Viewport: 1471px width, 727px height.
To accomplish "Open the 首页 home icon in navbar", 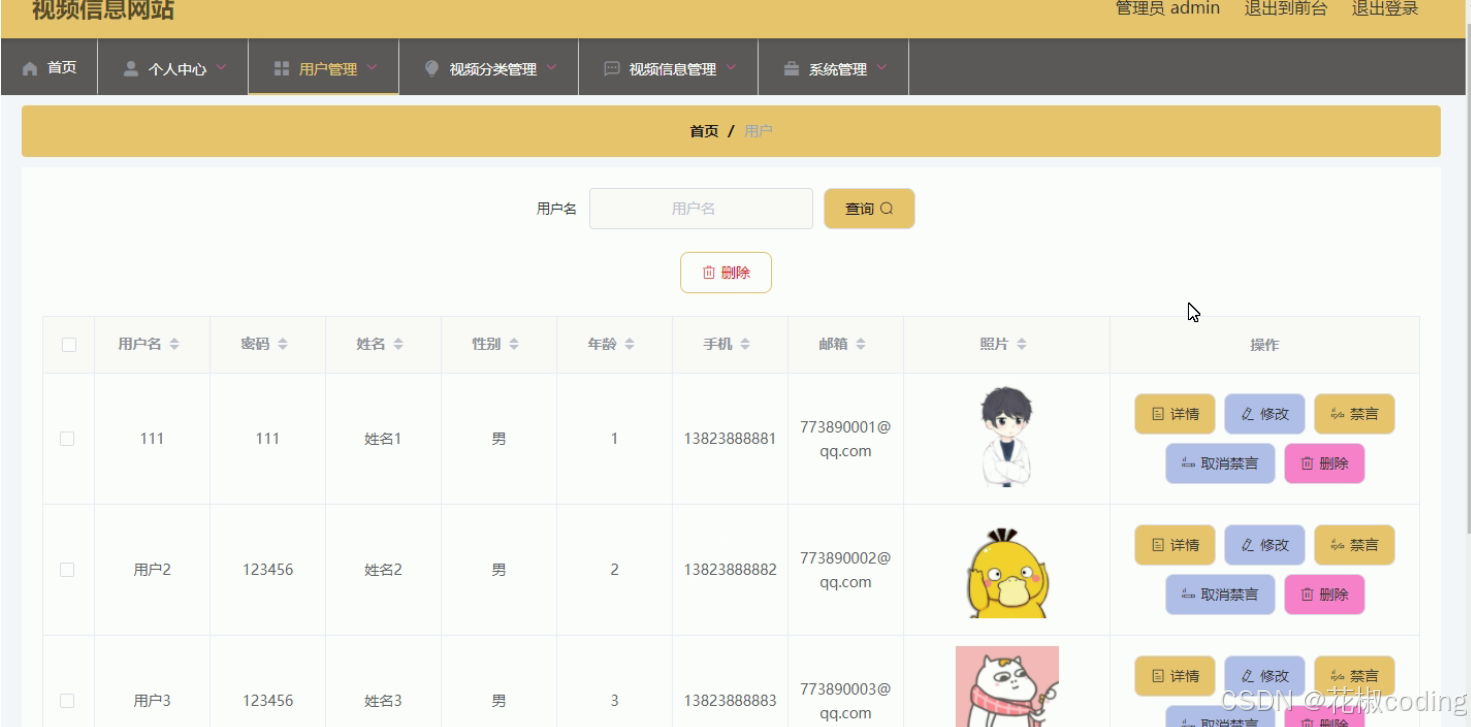I will pyautogui.click(x=29, y=67).
